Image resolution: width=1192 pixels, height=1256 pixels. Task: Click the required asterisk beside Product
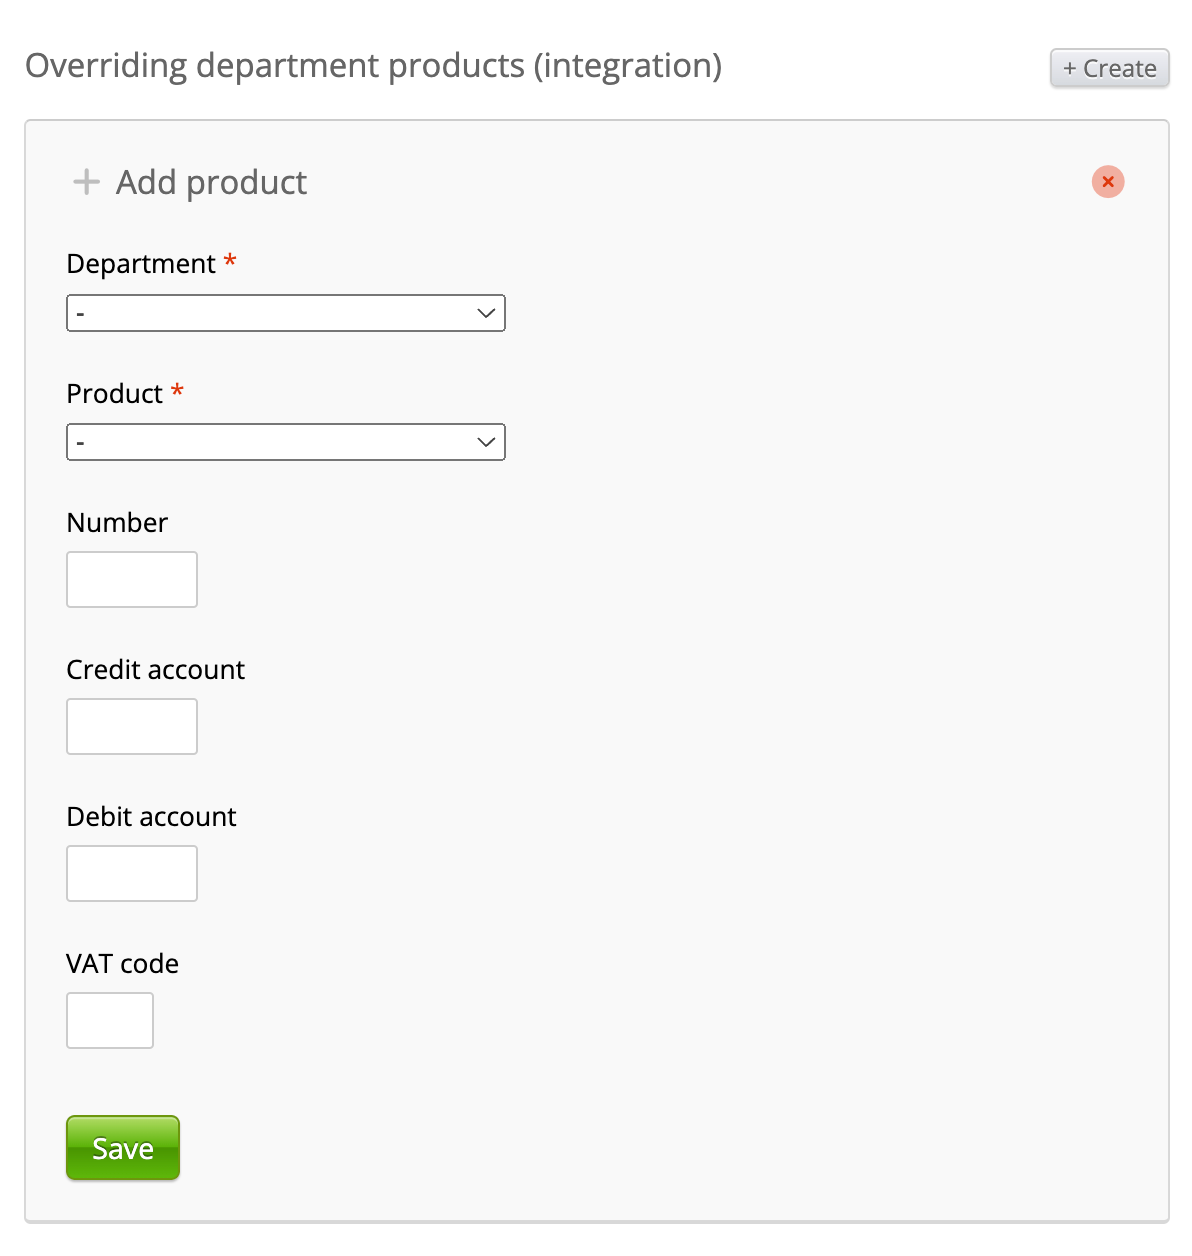[177, 391]
